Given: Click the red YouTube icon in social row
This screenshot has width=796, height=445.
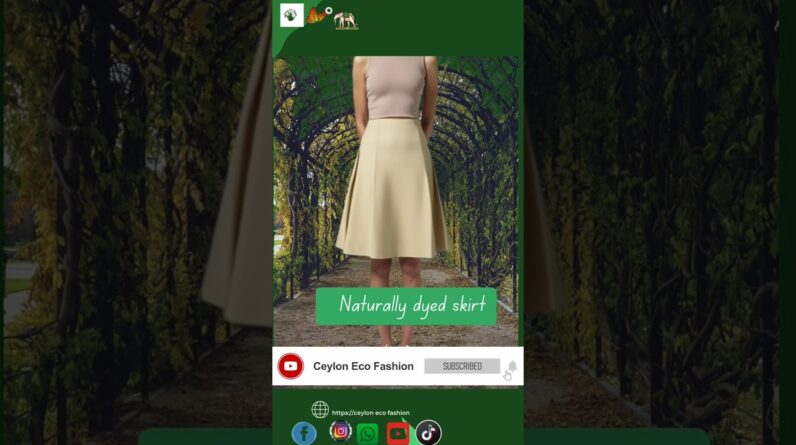Looking at the screenshot, I should pos(397,434).
